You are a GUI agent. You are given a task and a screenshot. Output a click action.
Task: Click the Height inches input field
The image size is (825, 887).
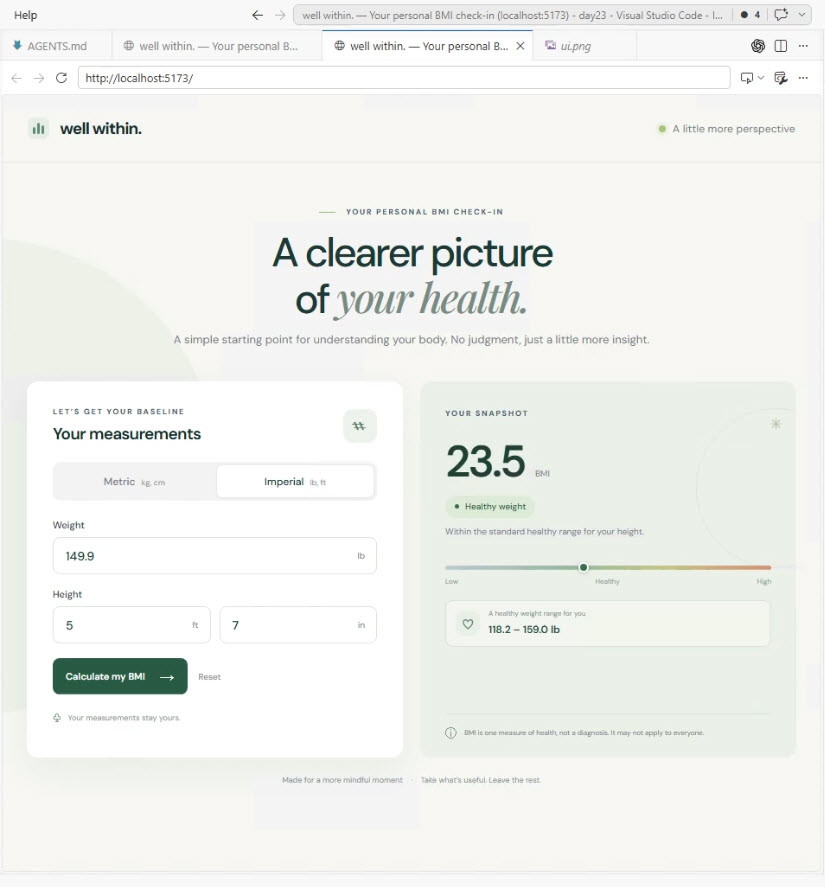[298, 625]
